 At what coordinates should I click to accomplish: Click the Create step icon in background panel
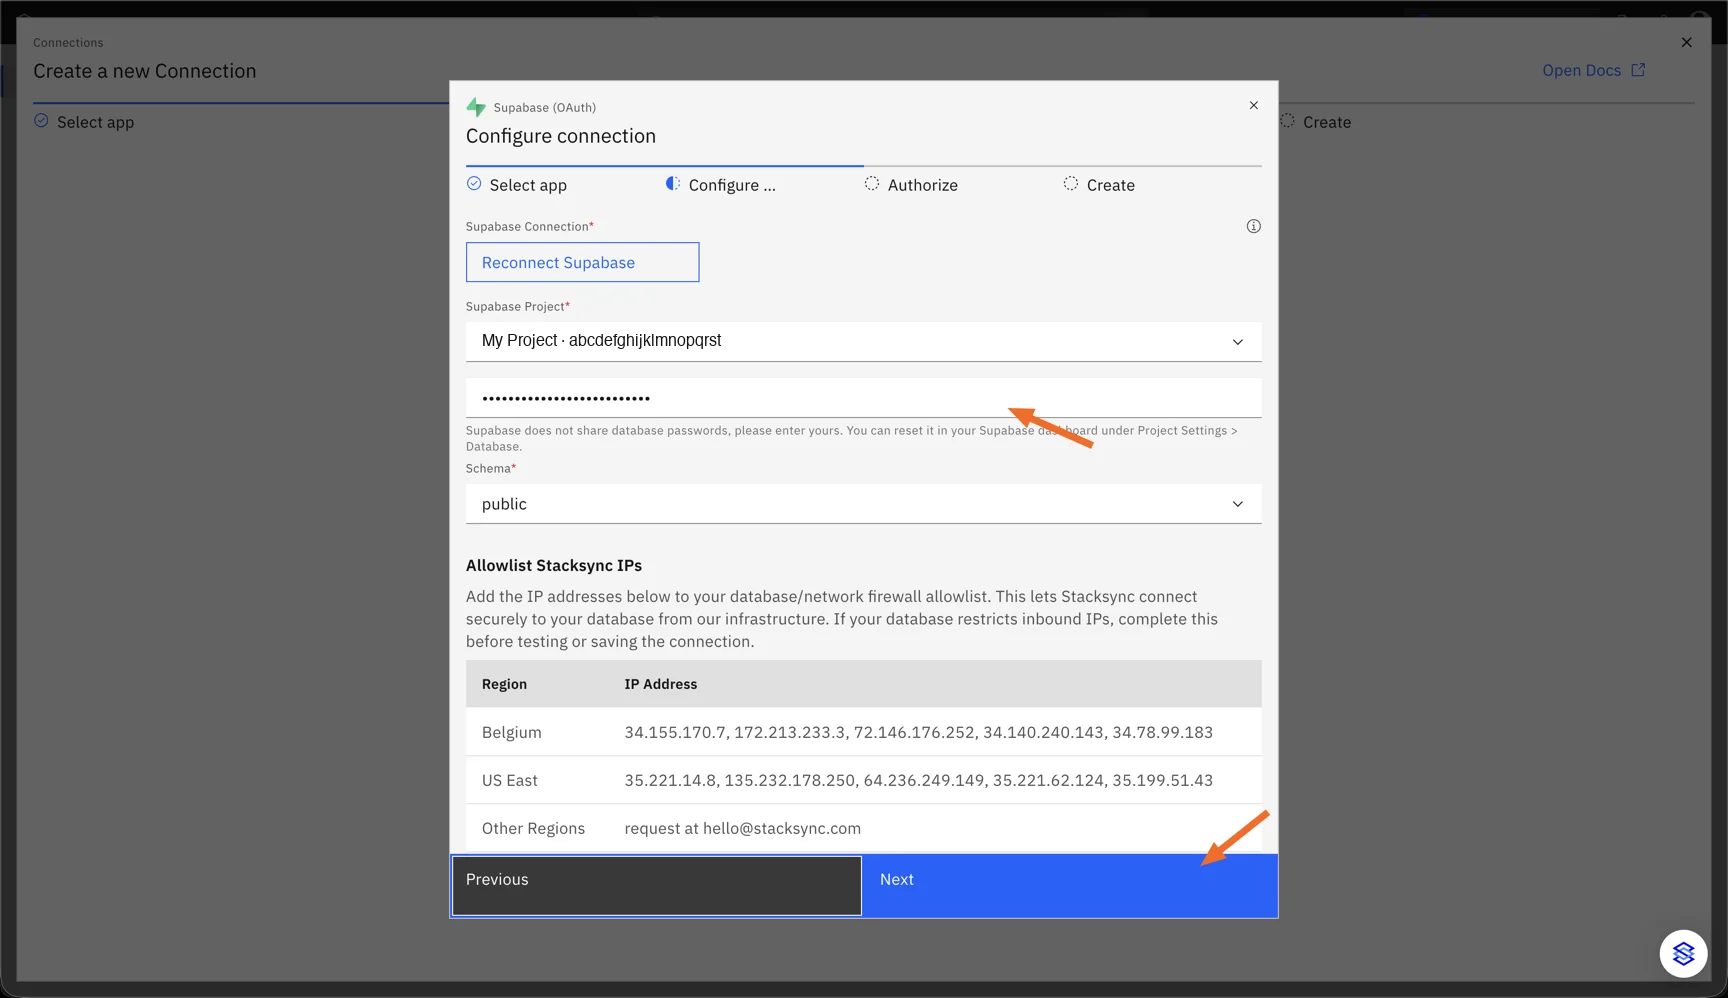[1288, 121]
